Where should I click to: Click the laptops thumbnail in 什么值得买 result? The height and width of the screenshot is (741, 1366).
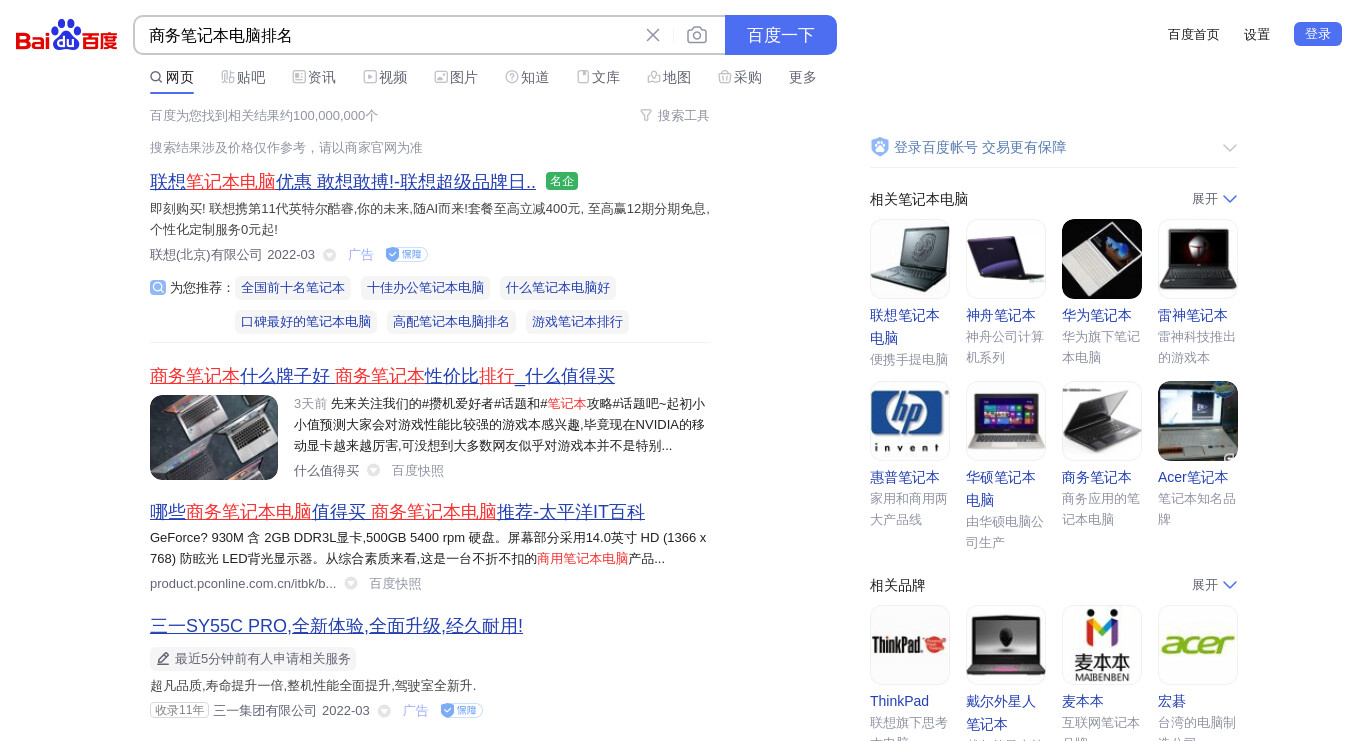214,437
